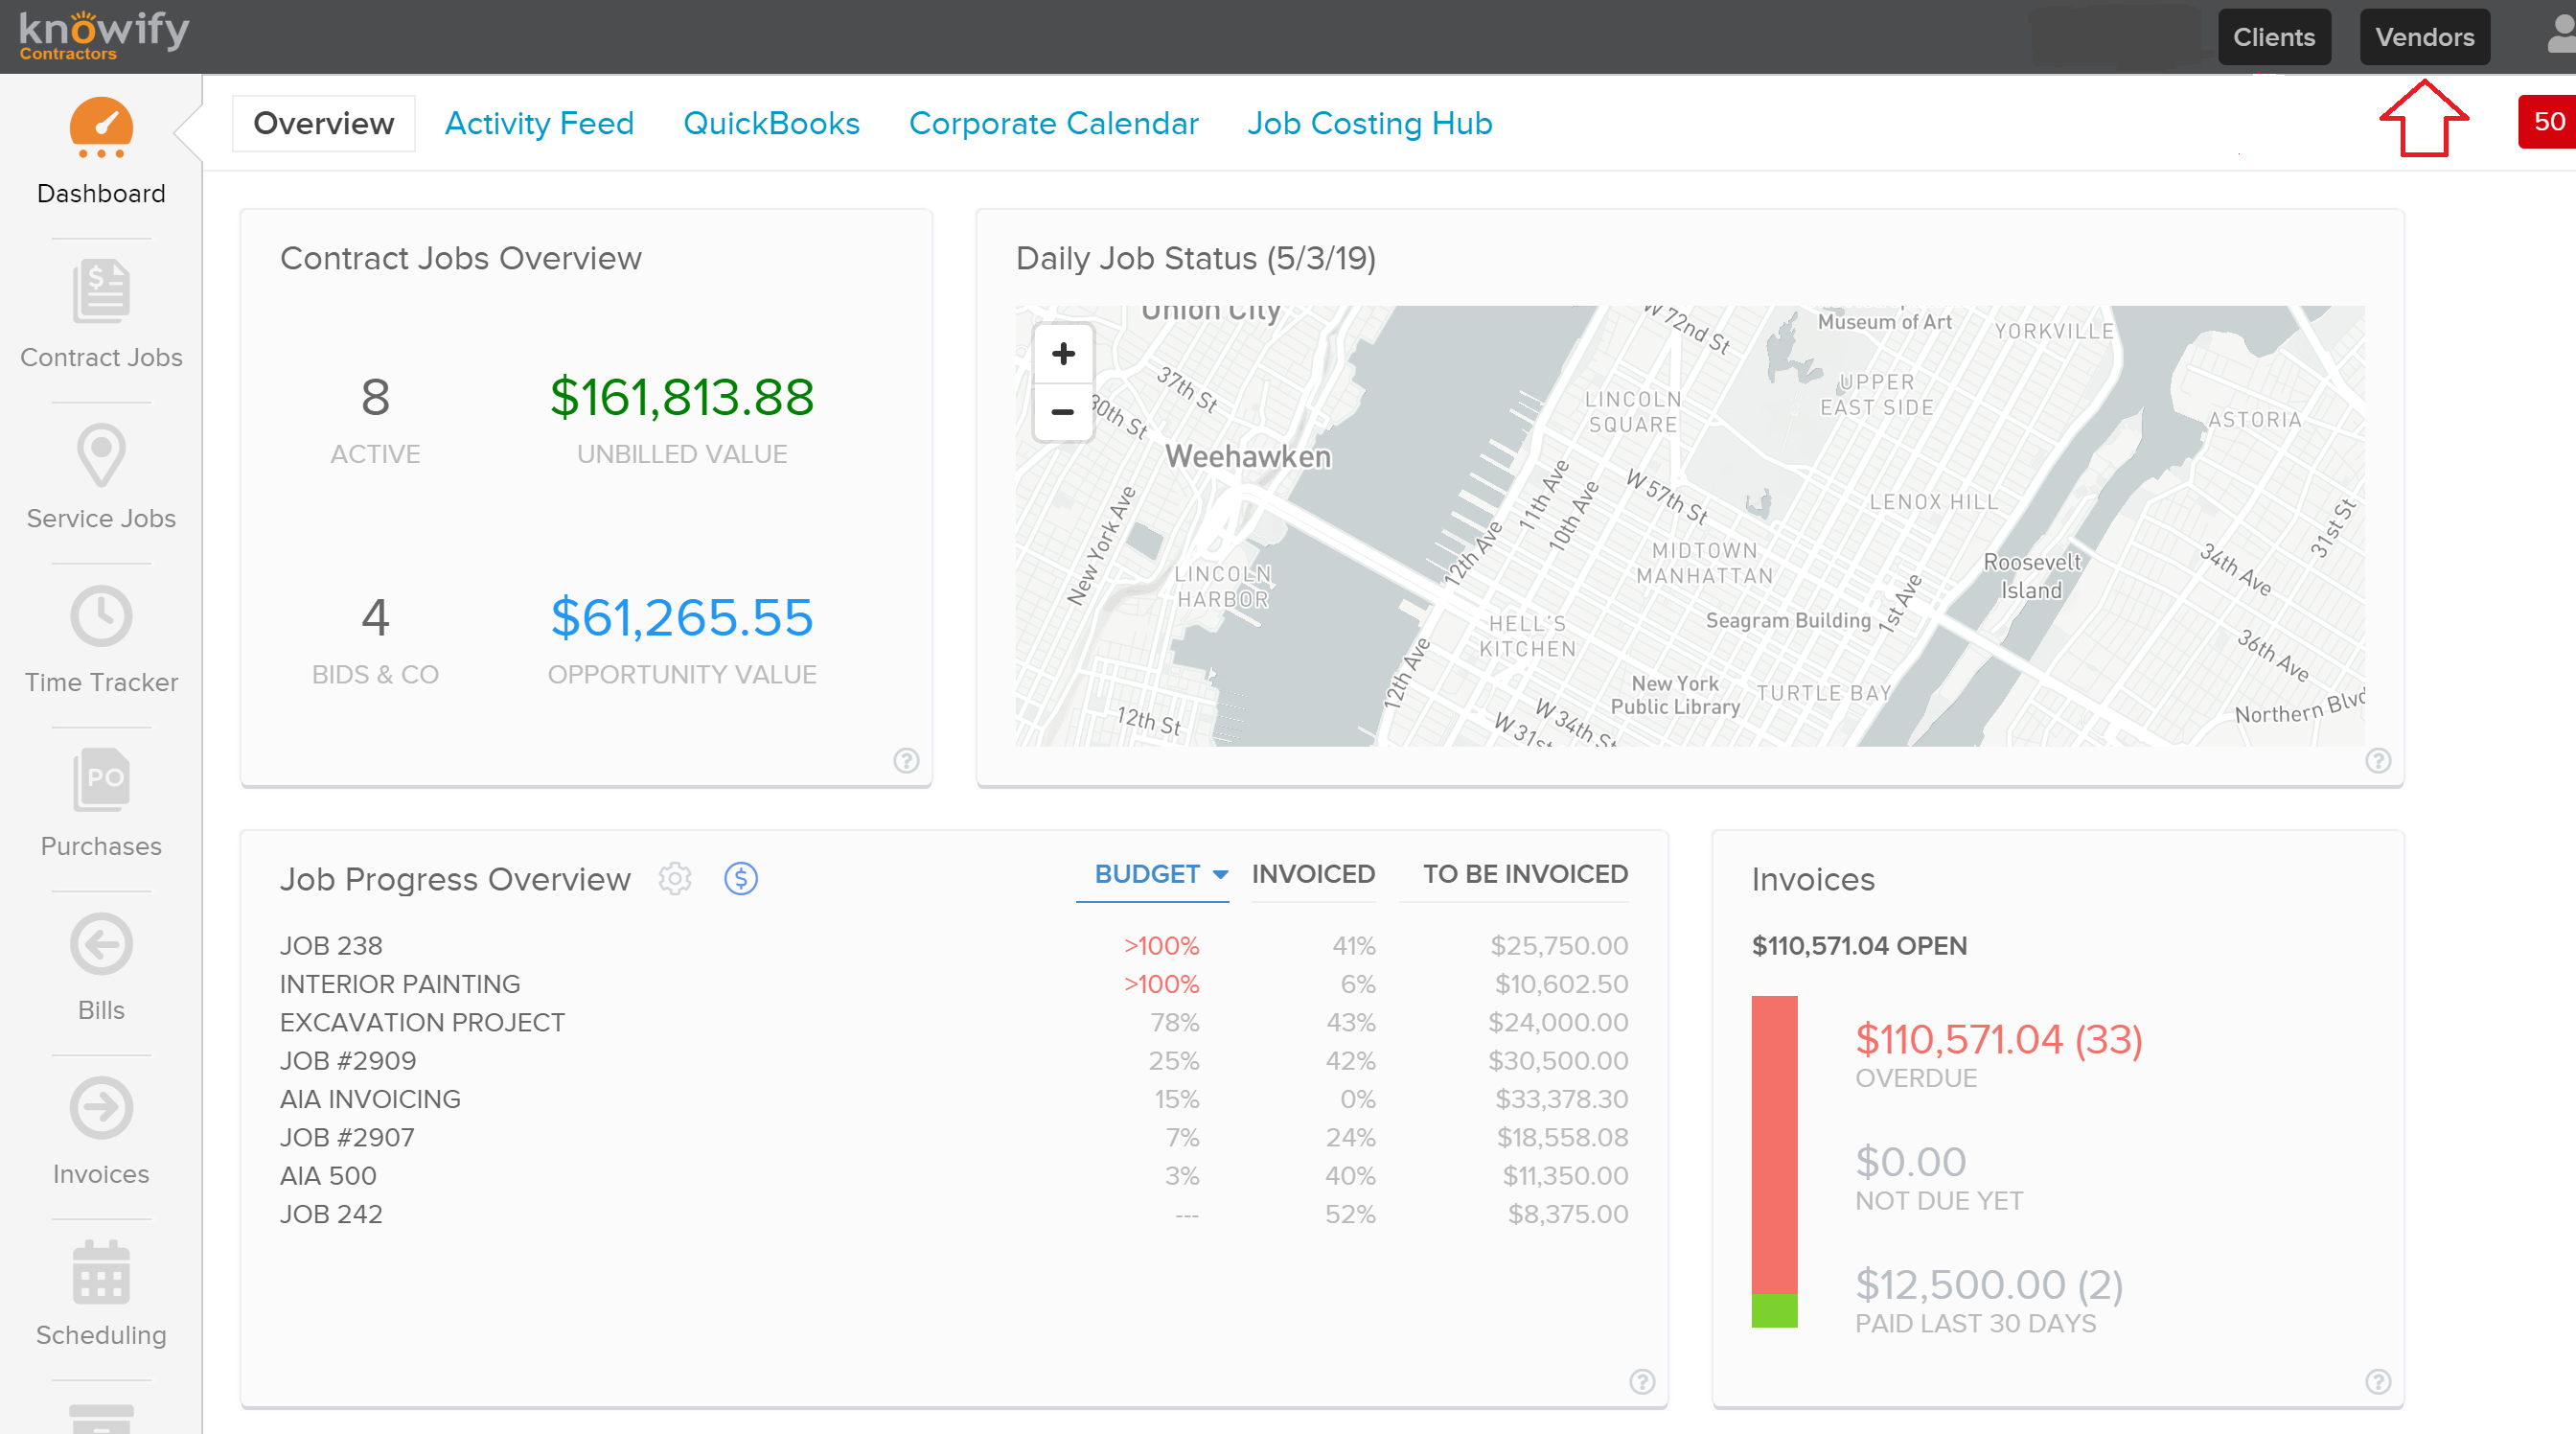Image resolution: width=2576 pixels, height=1434 pixels.
Task: Zoom out on the map
Action: point(1063,411)
